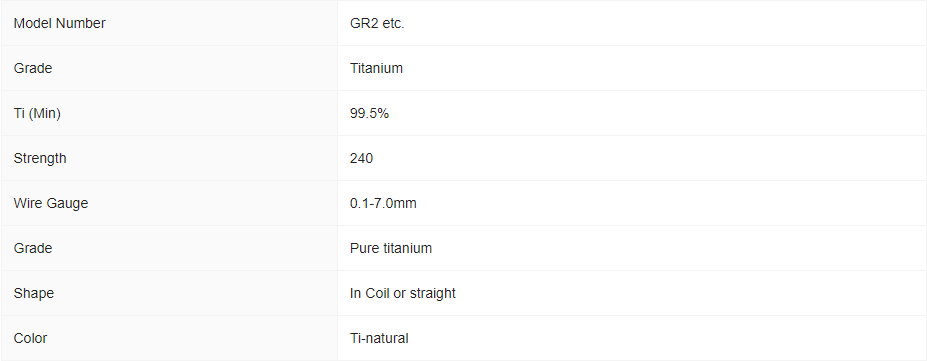
Task: Click the Ti (Min) label
Action: point(37,113)
